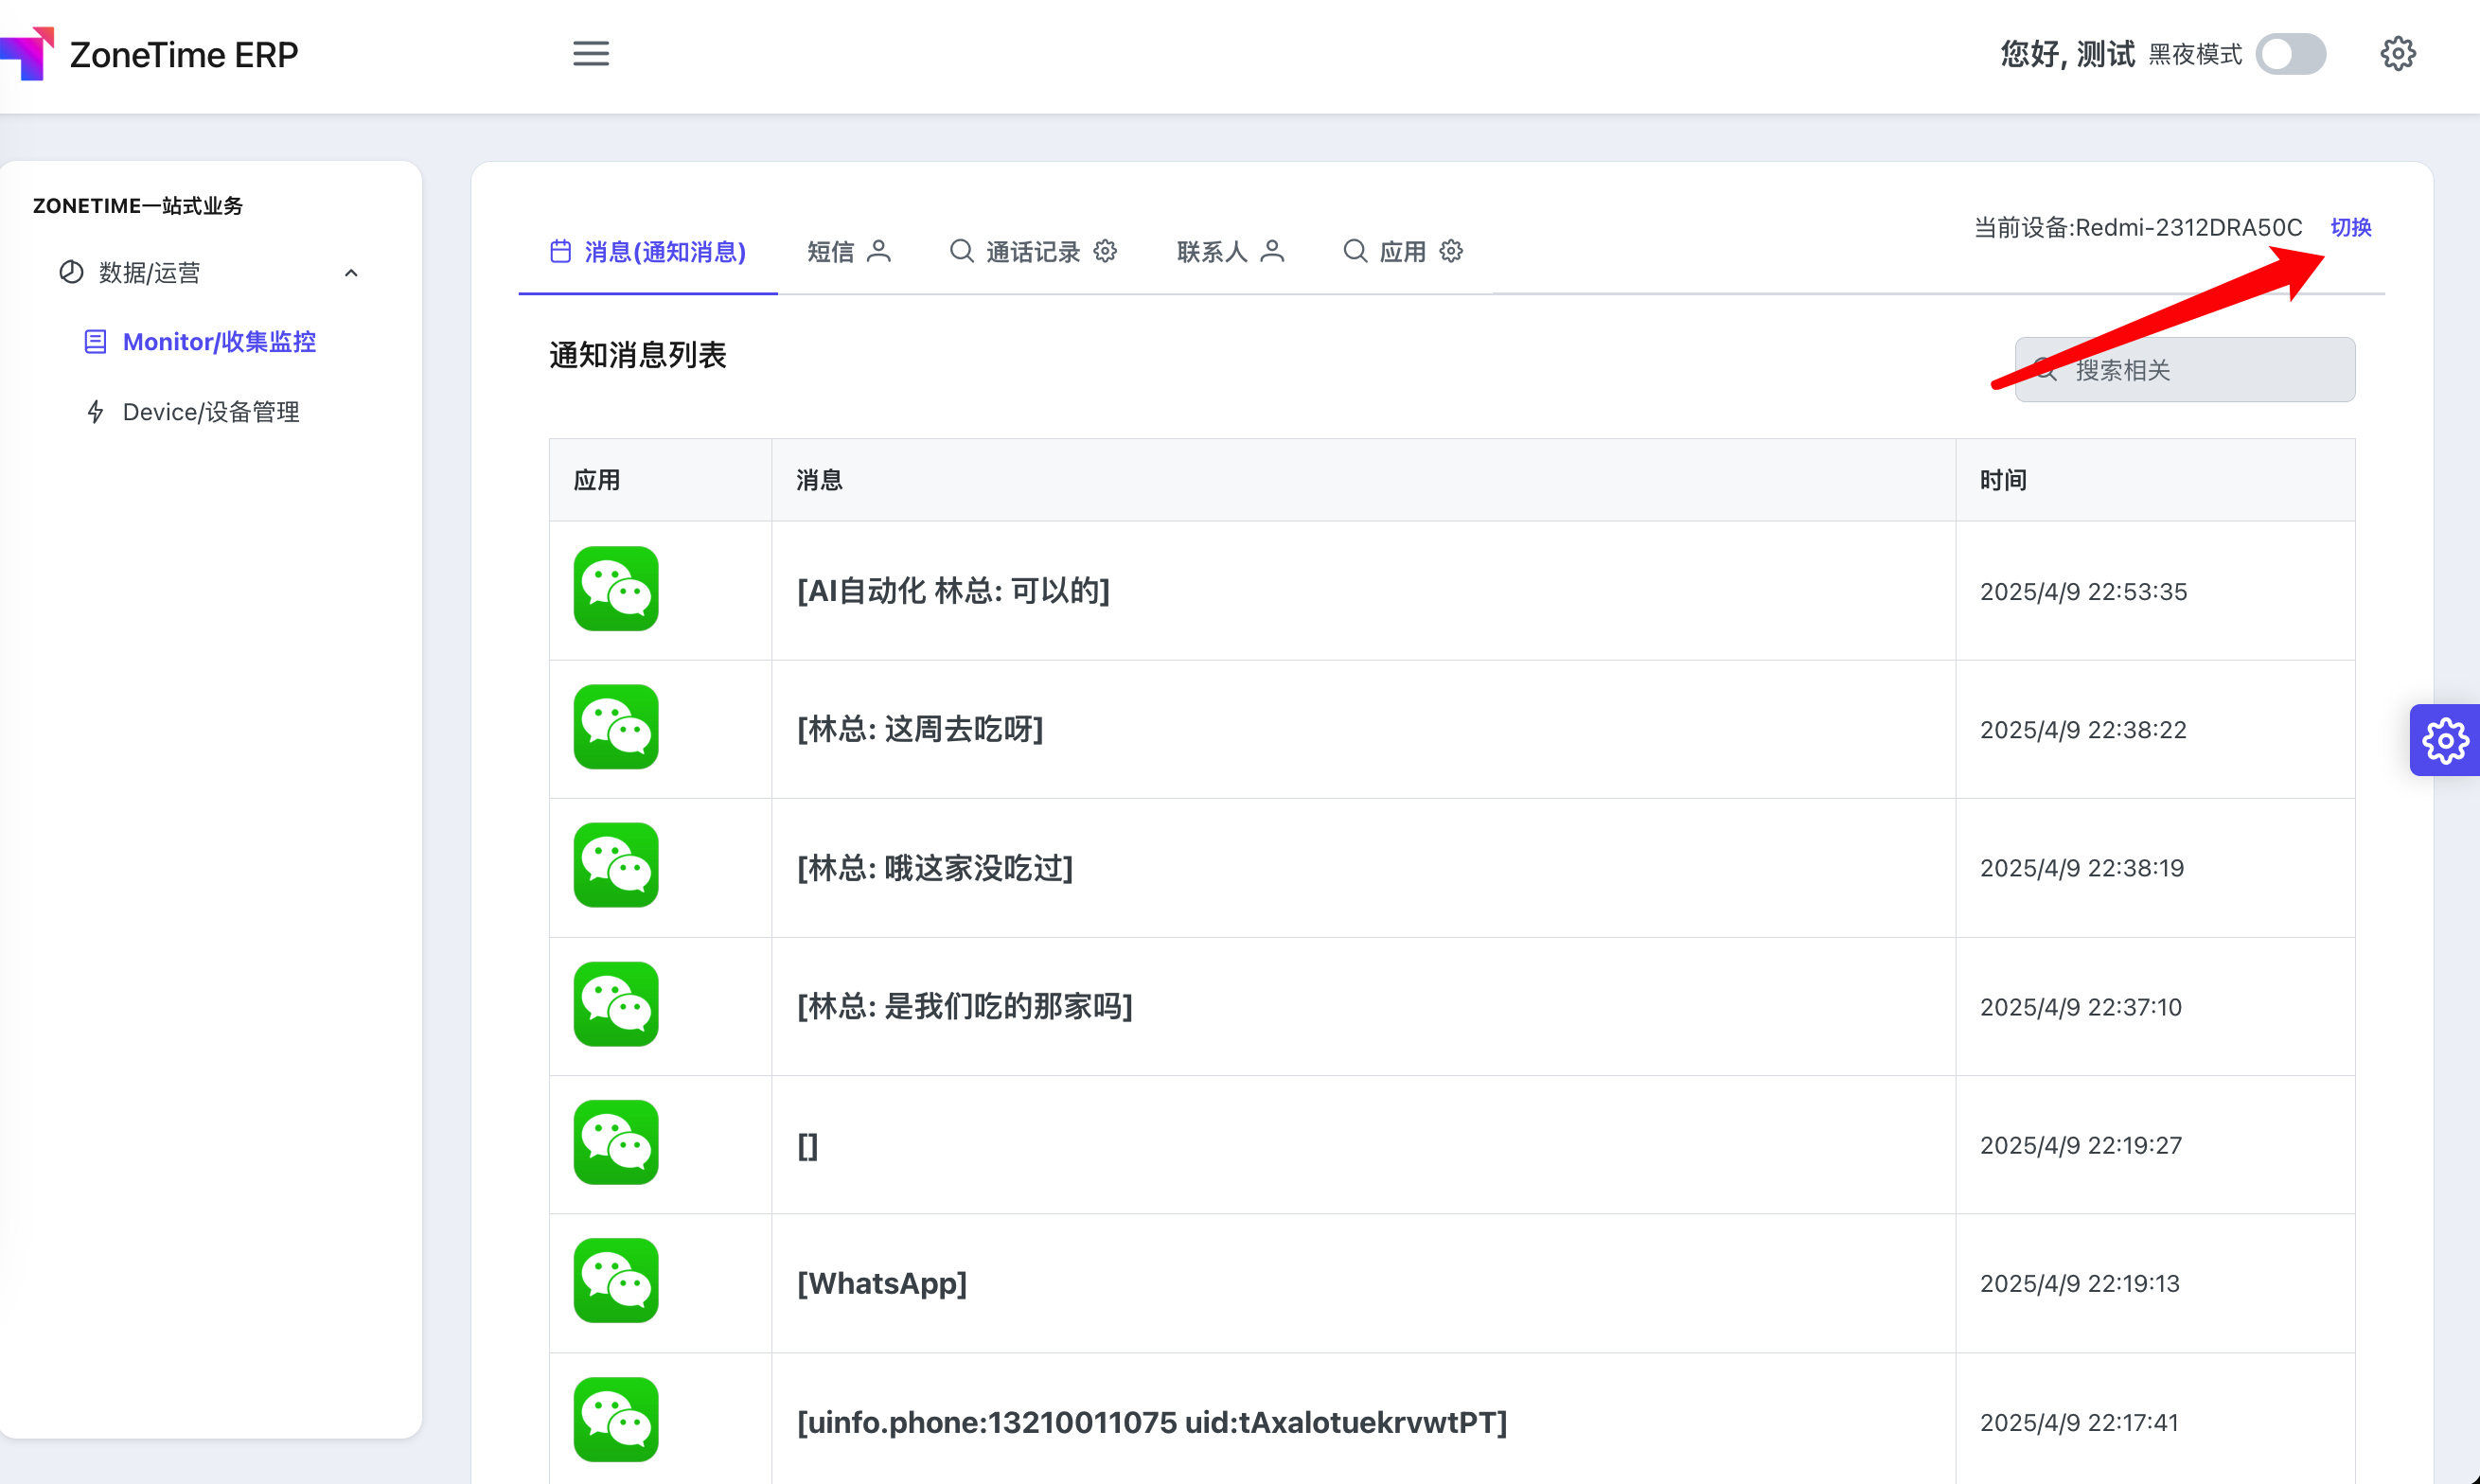
Task: Click the ZoneTime ERP logo icon
Action: tap(27, 53)
